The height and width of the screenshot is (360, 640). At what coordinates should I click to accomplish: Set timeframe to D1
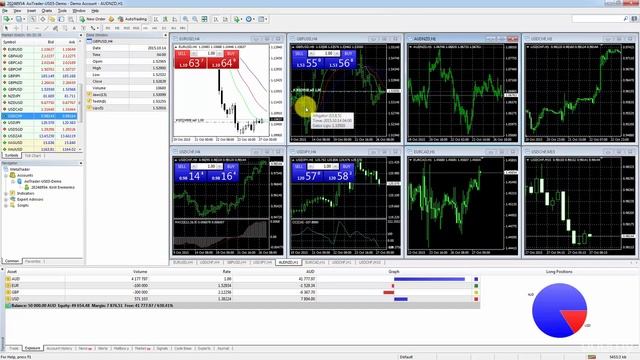(x=164, y=28)
